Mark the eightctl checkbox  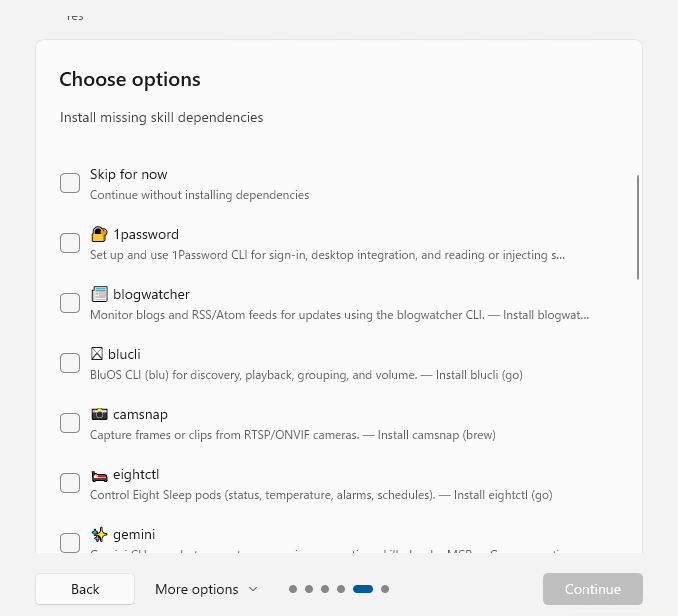click(x=70, y=483)
